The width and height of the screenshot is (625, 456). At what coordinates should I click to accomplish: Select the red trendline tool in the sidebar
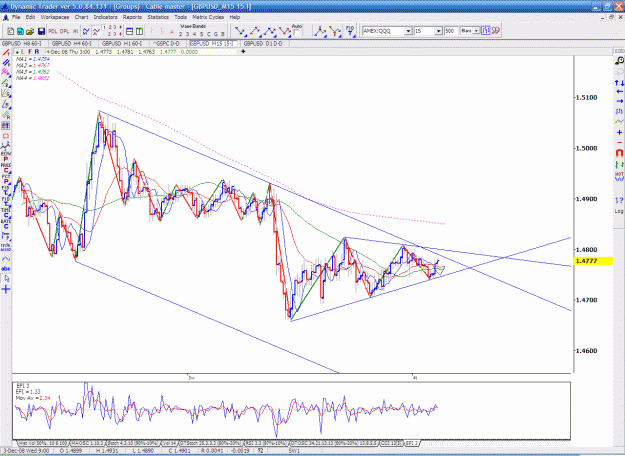[6, 52]
